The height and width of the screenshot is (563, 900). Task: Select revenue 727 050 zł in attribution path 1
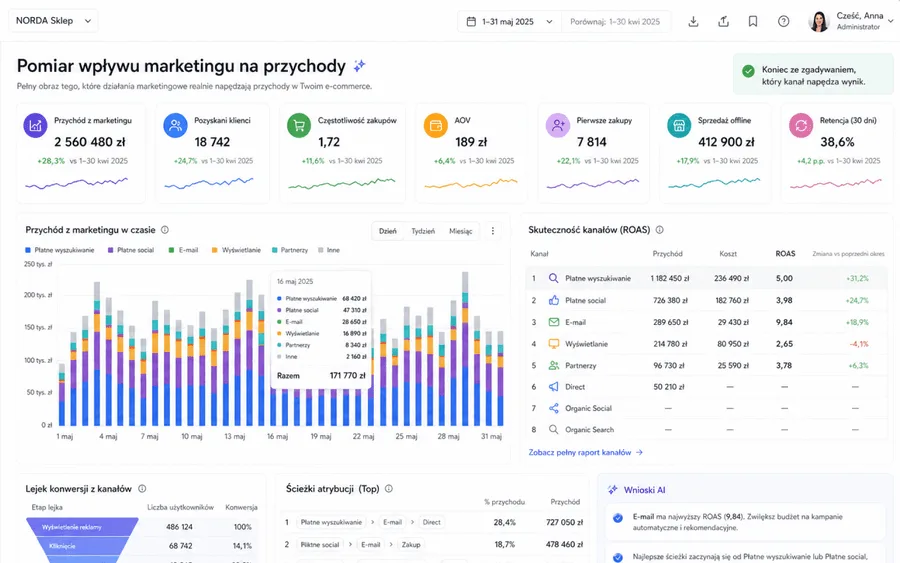[564, 522]
